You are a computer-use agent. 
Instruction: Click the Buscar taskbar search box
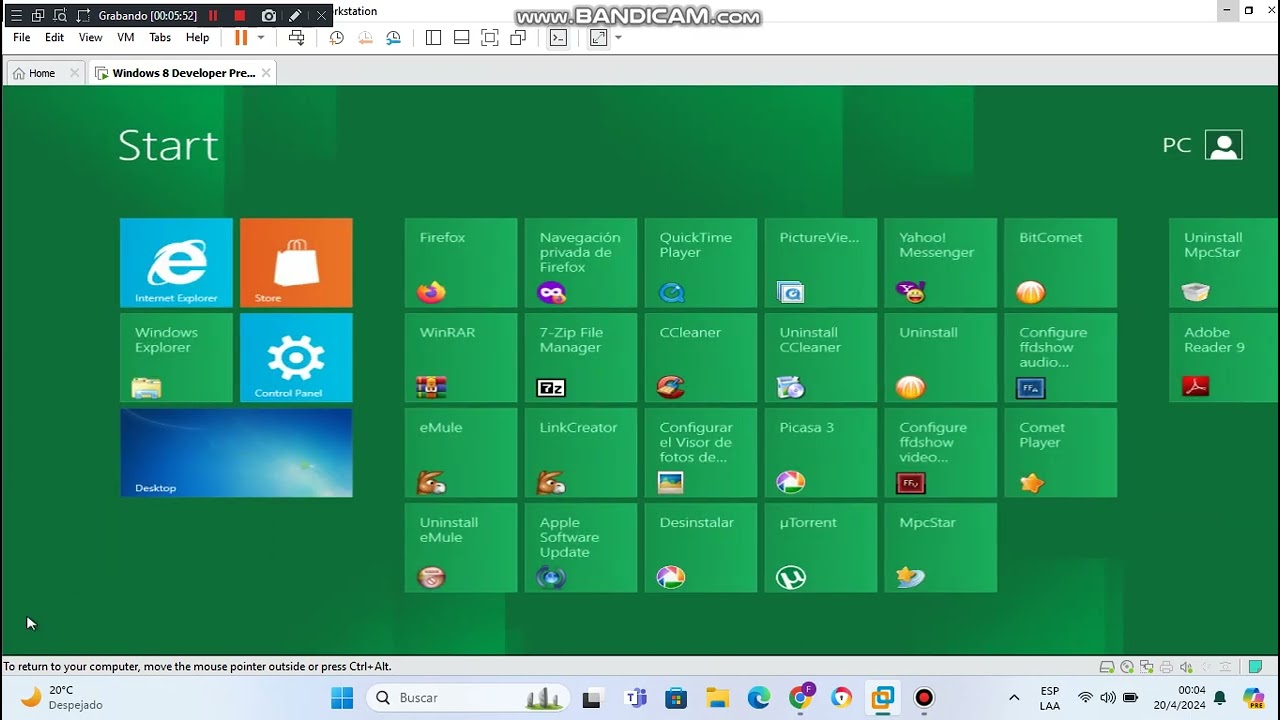[x=467, y=698]
